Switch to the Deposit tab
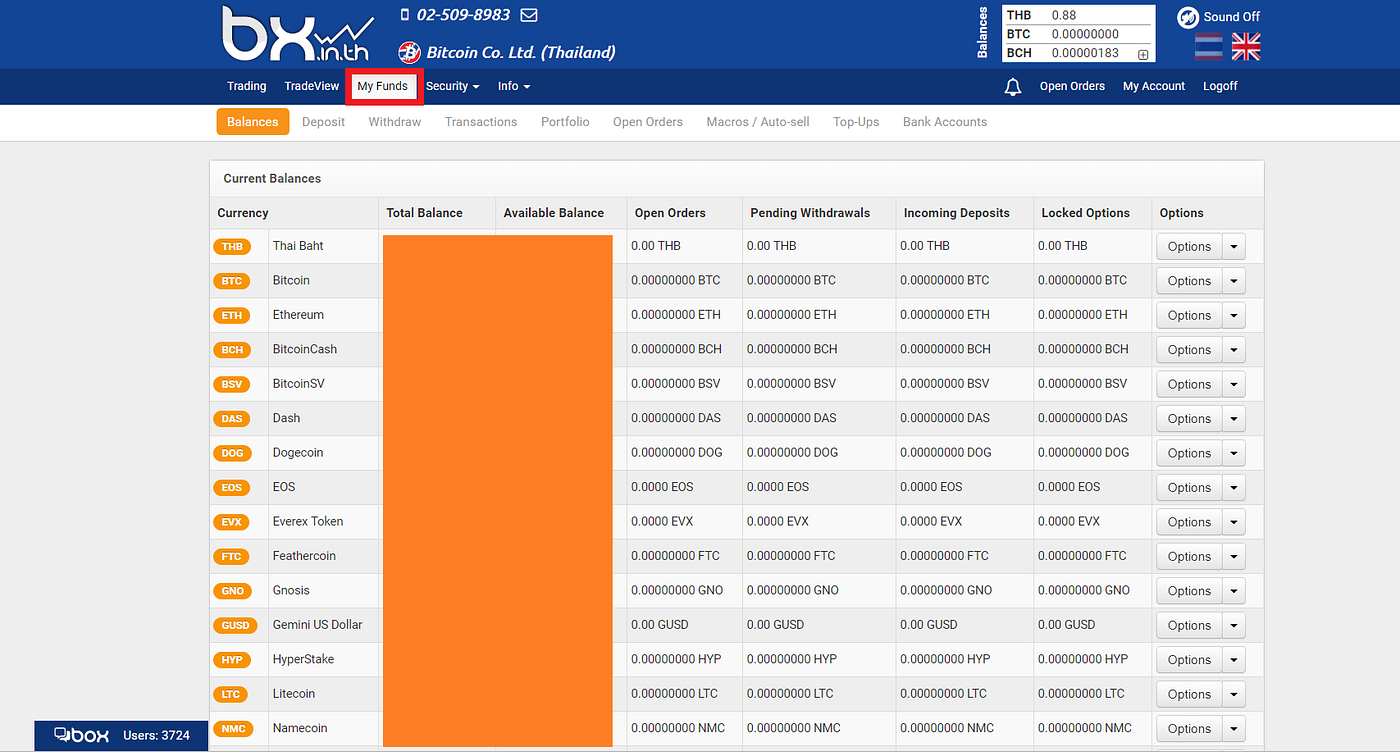Image resolution: width=1400 pixels, height=755 pixels. pyautogui.click(x=323, y=122)
